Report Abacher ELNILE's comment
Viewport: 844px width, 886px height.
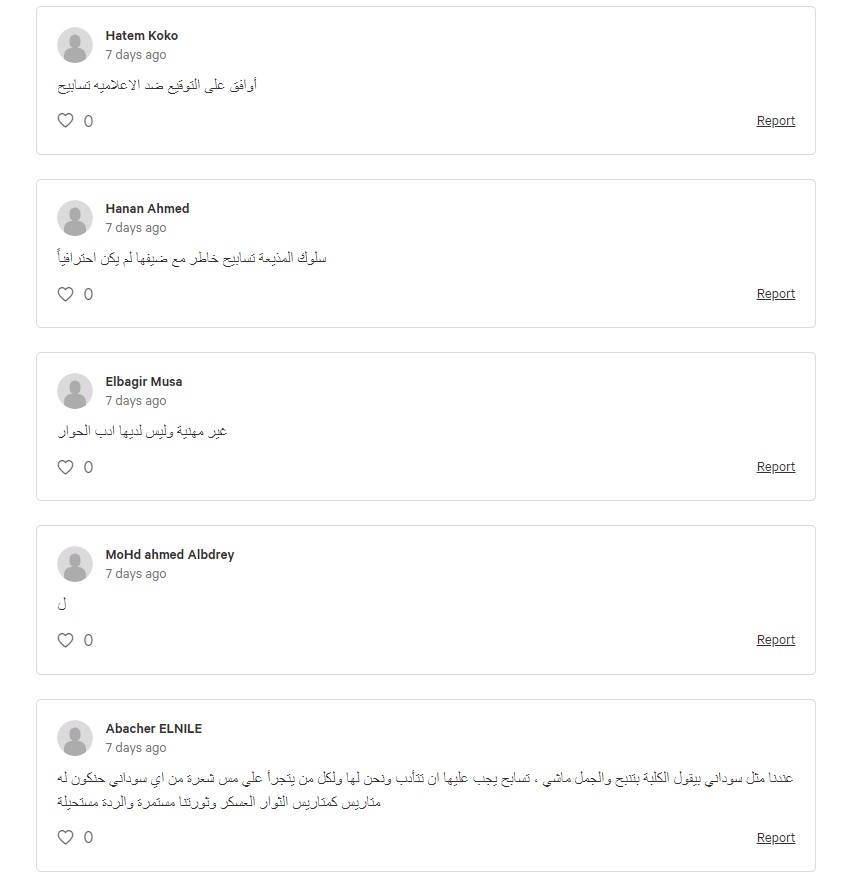coord(776,837)
